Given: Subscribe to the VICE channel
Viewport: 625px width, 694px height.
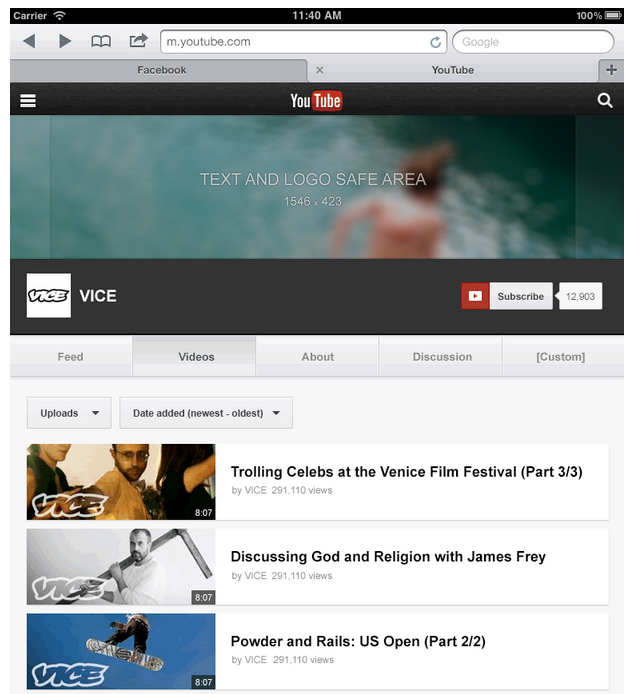Looking at the screenshot, I should [x=521, y=296].
